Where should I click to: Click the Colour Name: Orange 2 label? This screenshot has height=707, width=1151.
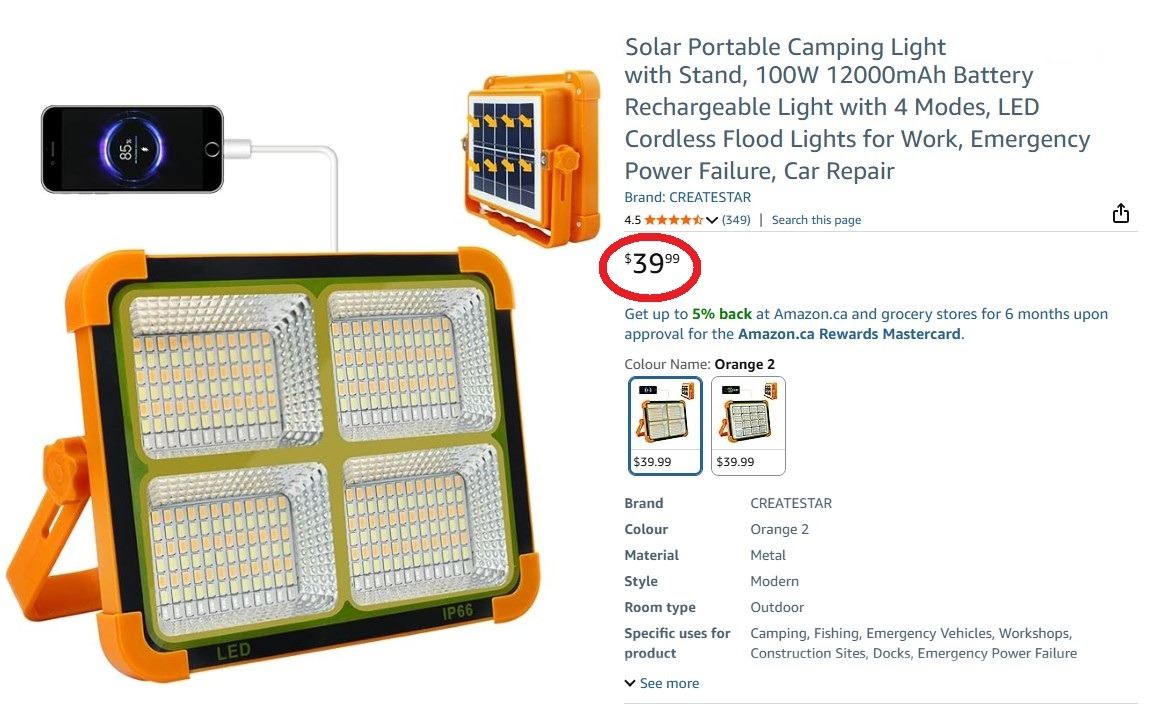pyautogui.click(x=699, y=364)
